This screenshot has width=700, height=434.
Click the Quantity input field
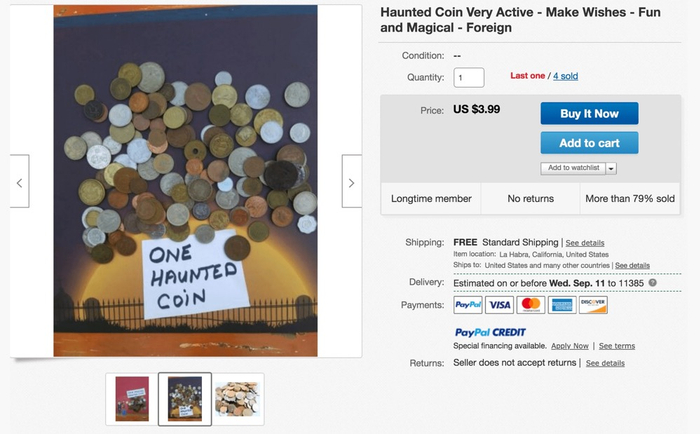469,77
